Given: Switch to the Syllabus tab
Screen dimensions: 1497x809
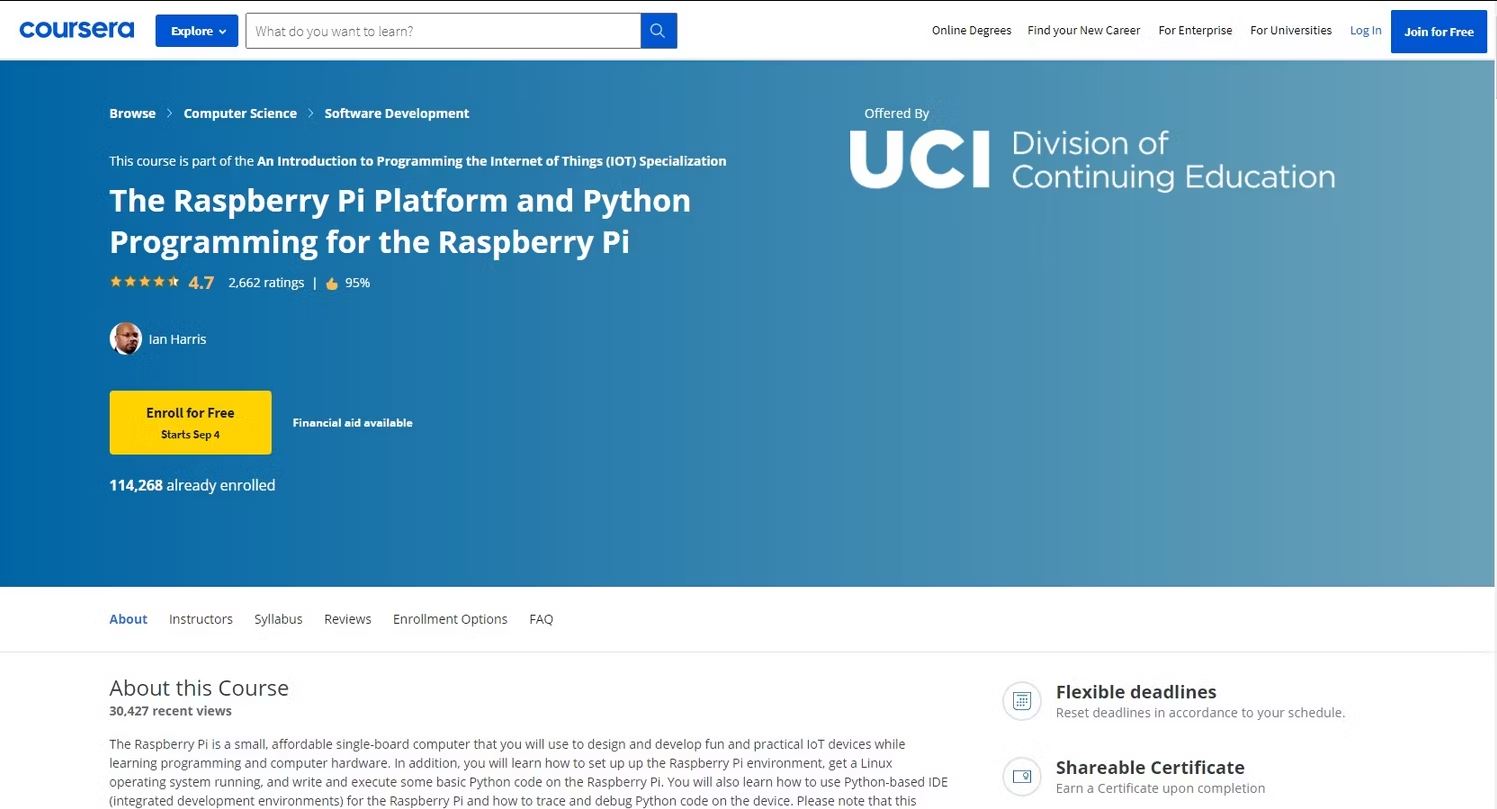Looking at the screenshot, I should (278, 619).
